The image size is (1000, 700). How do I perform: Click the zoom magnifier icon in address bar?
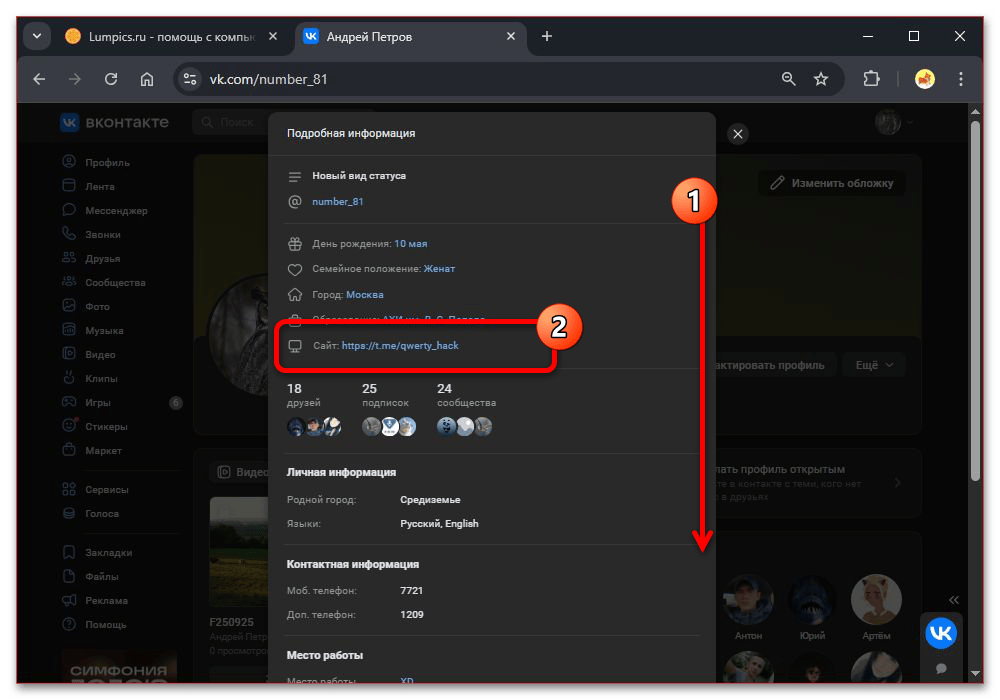[789, 79]
